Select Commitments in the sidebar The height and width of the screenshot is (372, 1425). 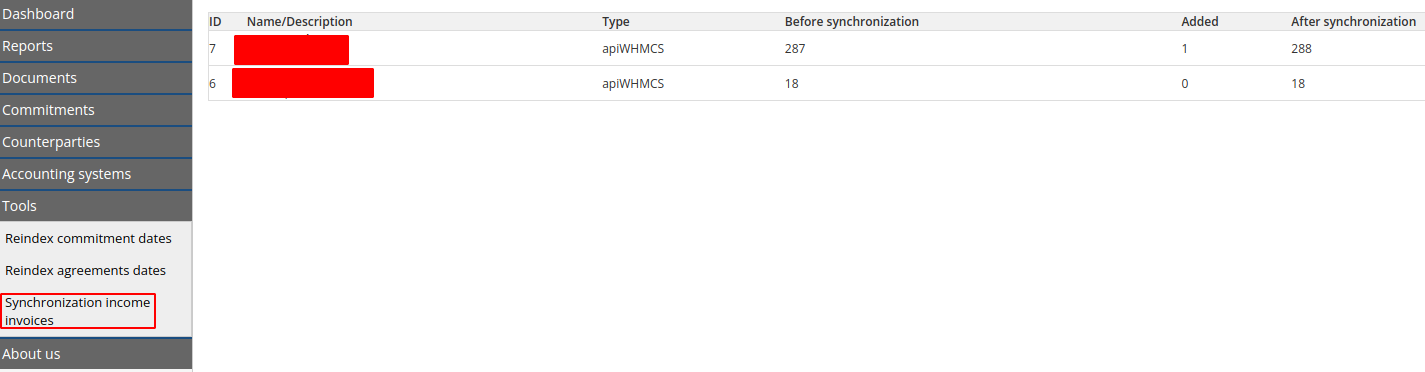click(x=96, y=110)
